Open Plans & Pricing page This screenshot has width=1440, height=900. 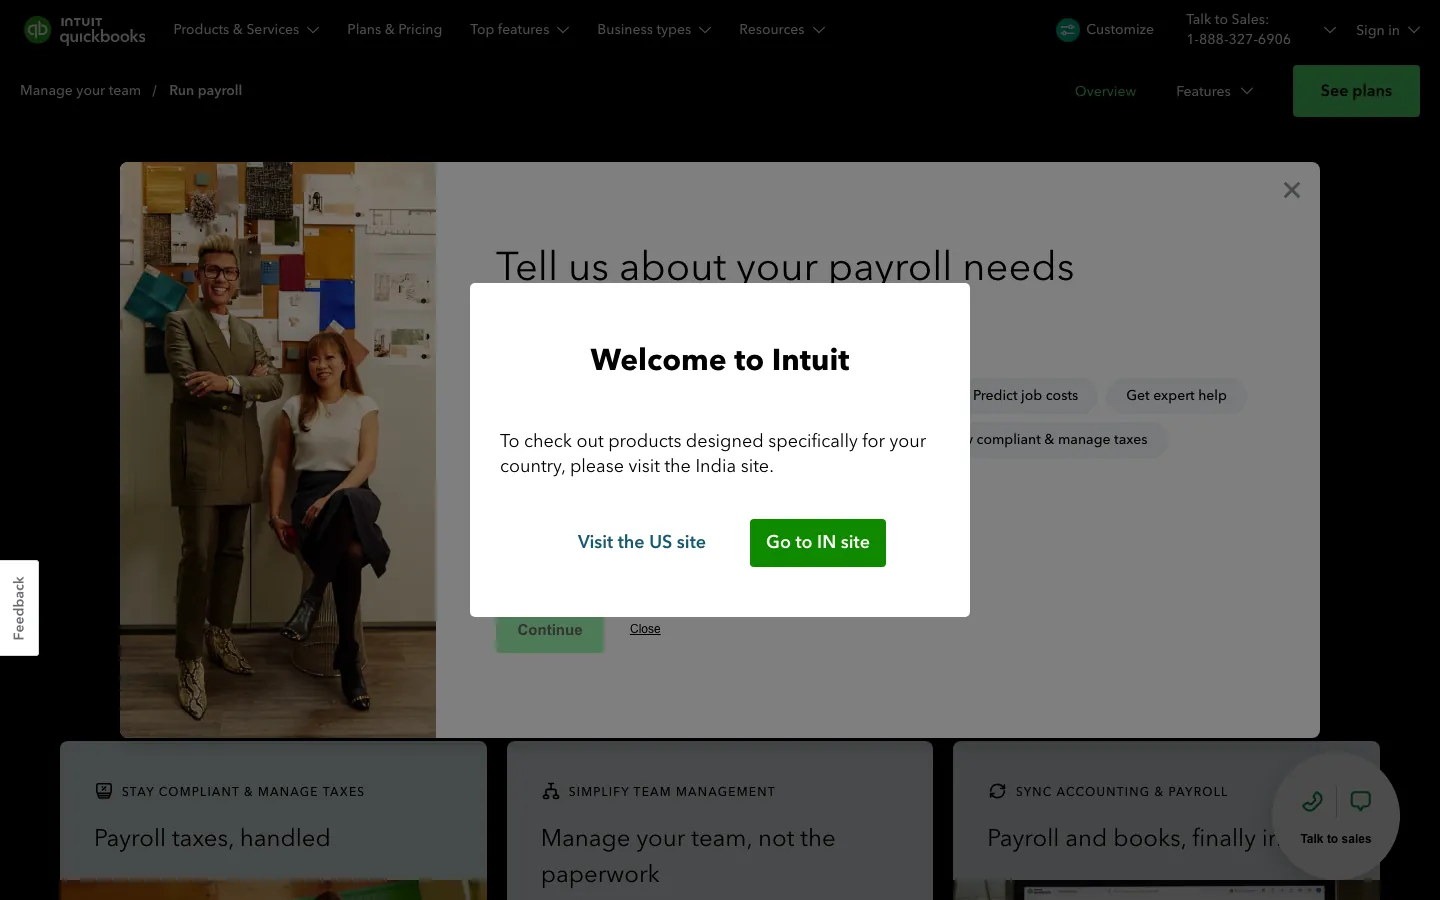tap(394, 30)
